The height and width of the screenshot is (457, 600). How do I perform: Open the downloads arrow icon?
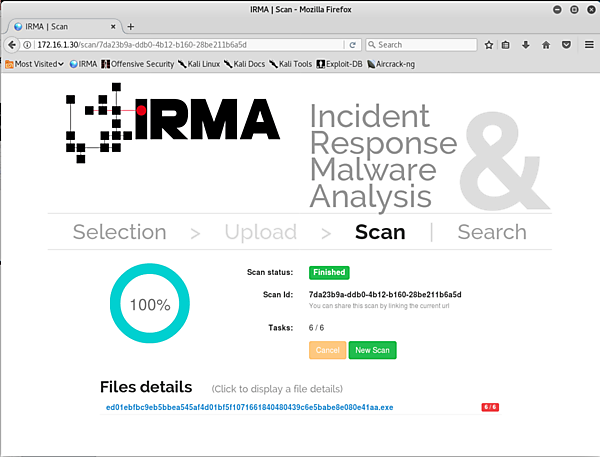tap(527, 45)
